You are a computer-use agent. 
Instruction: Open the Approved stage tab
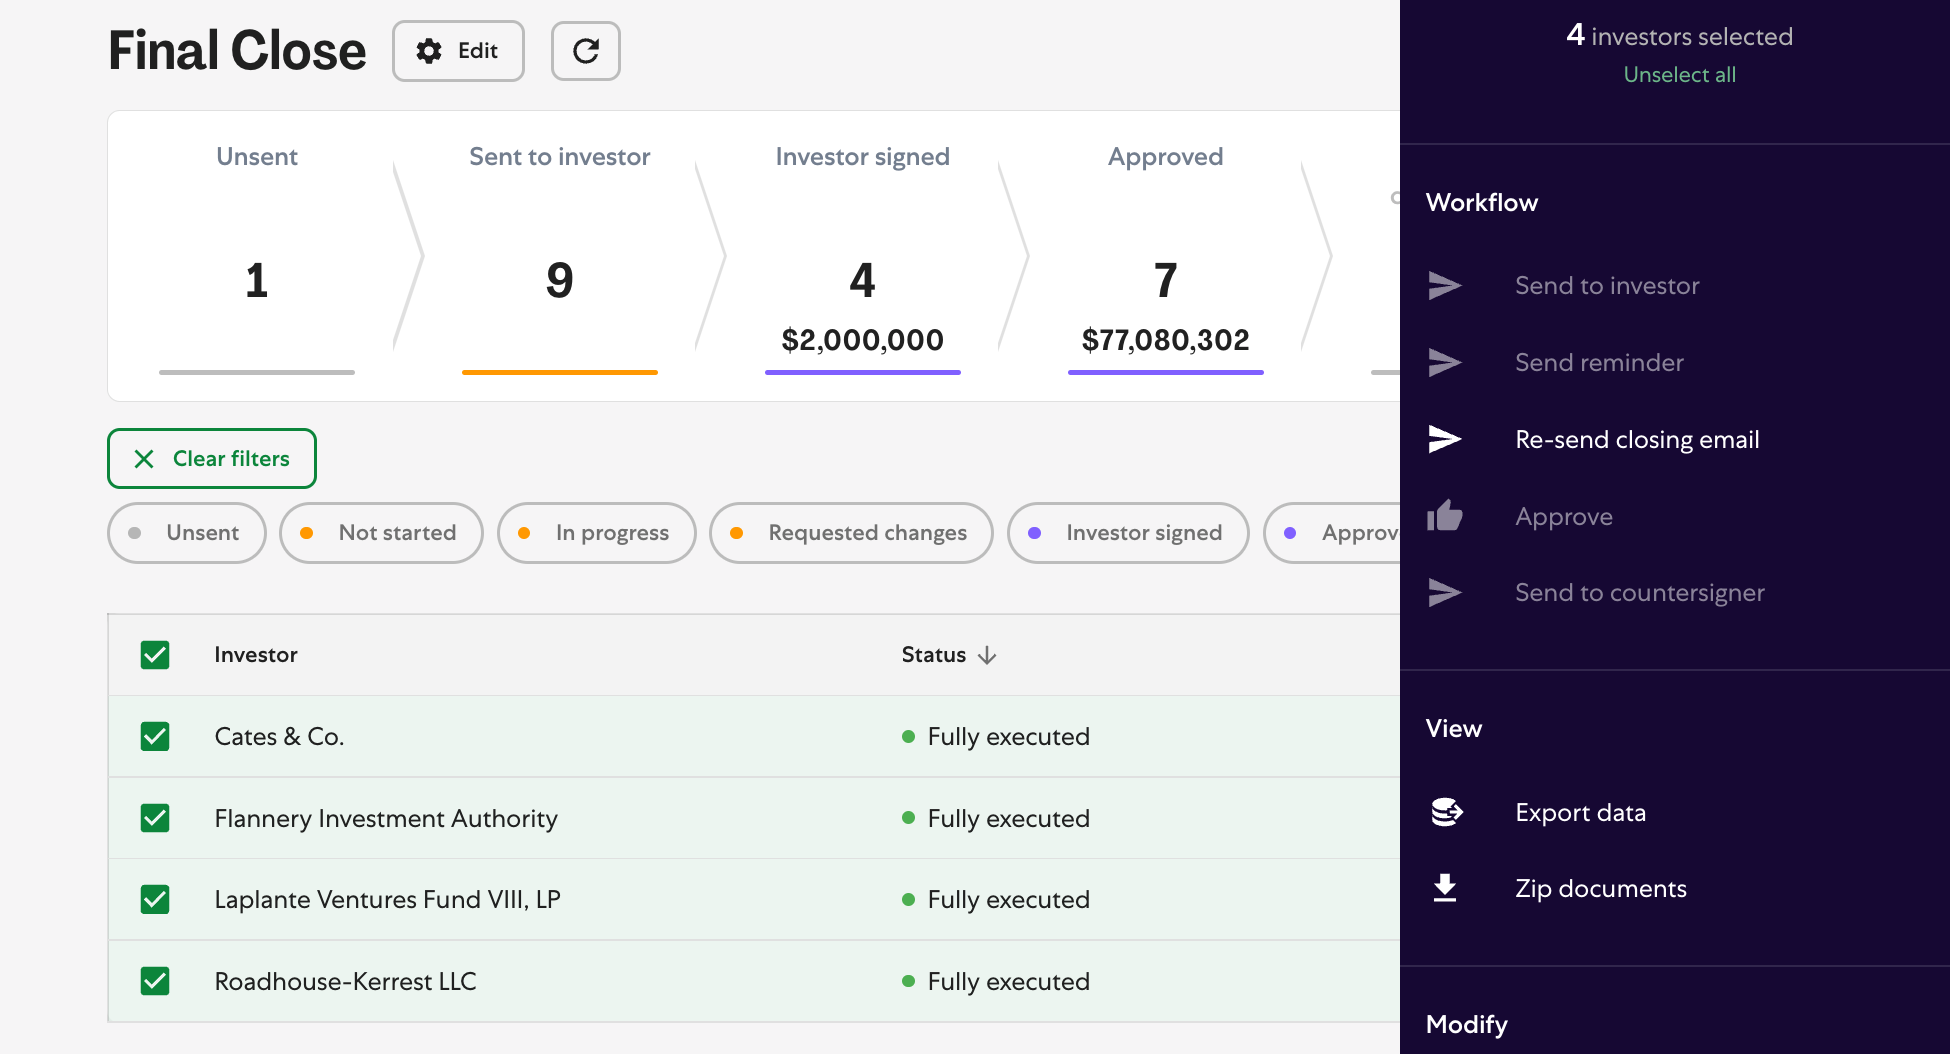click(x=1165, y=260)
